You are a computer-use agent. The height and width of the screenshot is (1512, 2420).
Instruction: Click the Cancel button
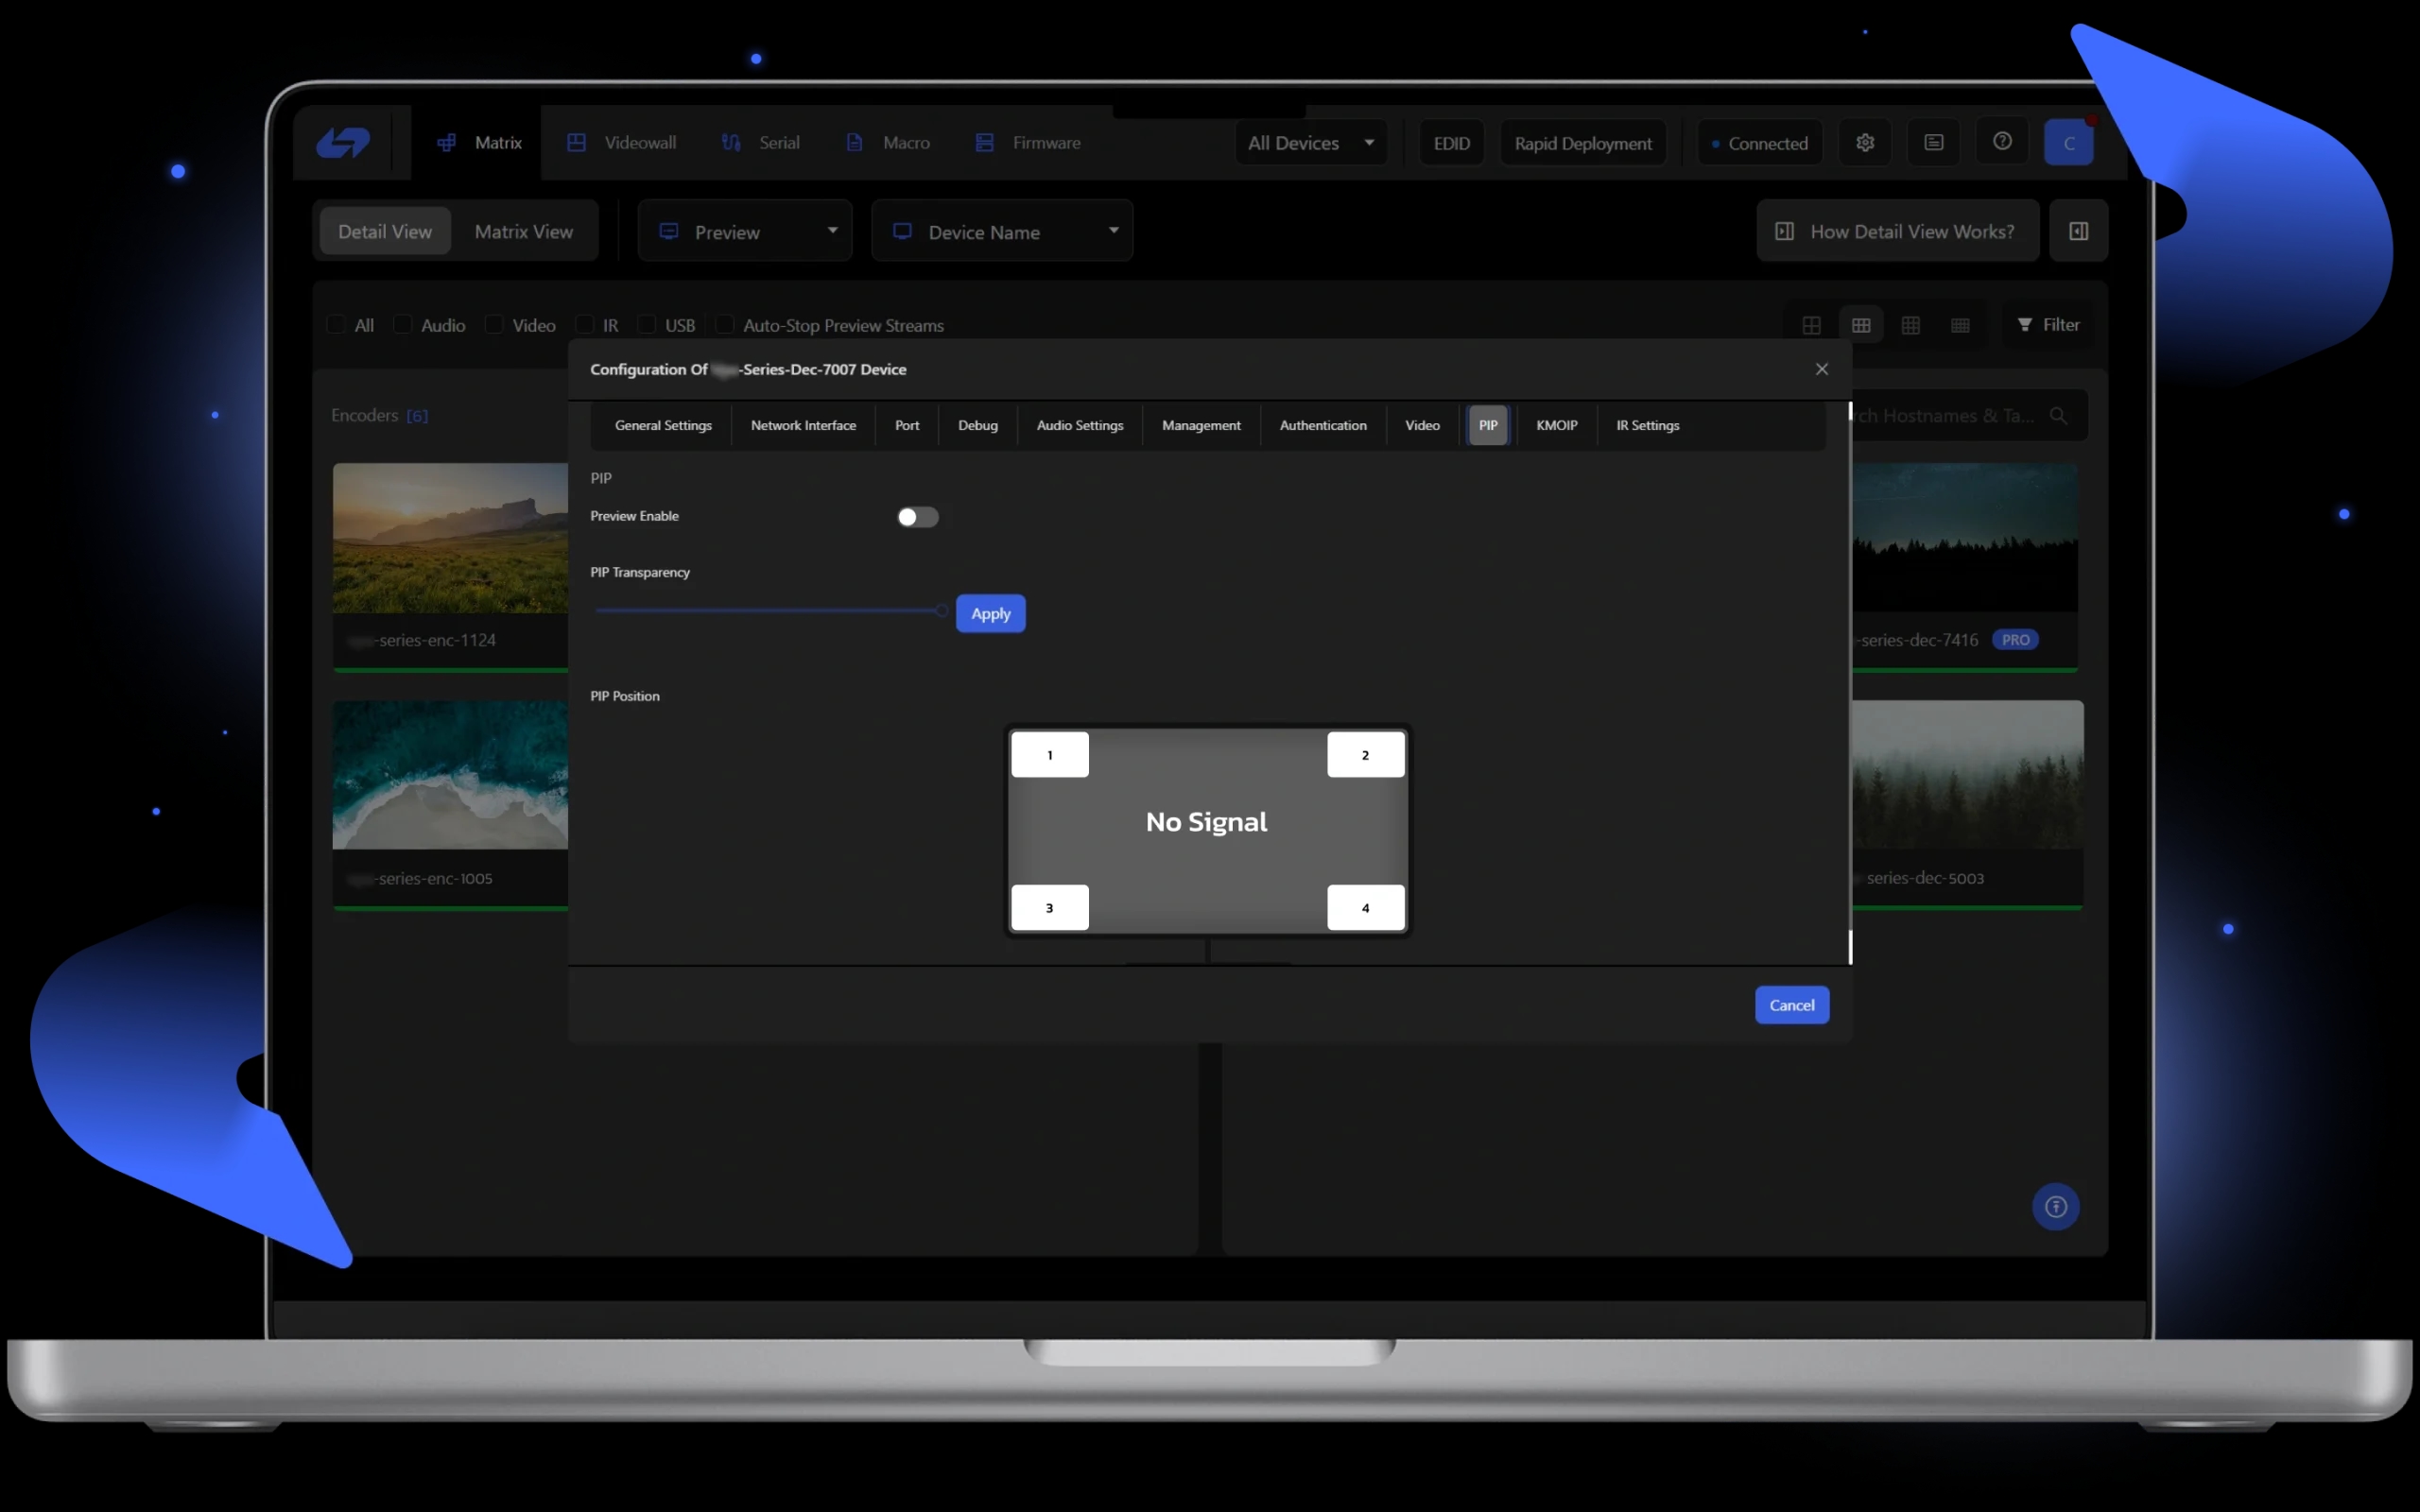1791,1006
